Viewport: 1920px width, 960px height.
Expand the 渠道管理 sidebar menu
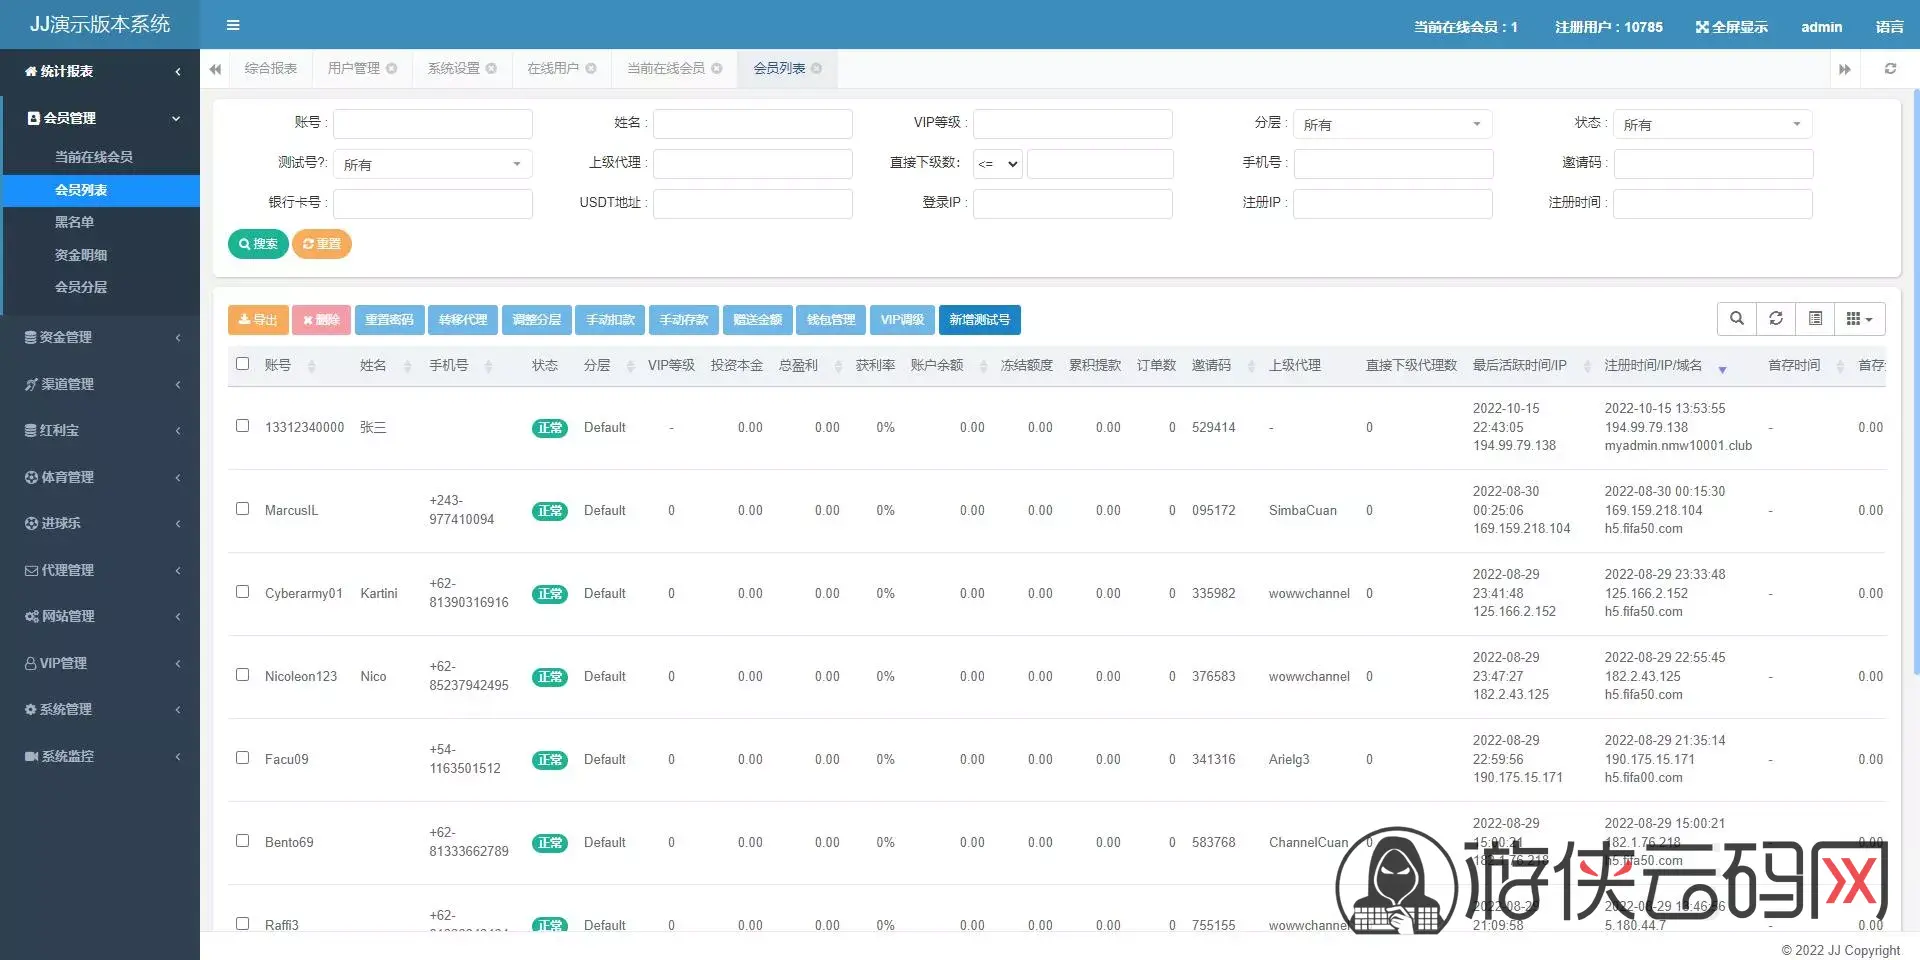pyautogui.click(x=100, y=384)
